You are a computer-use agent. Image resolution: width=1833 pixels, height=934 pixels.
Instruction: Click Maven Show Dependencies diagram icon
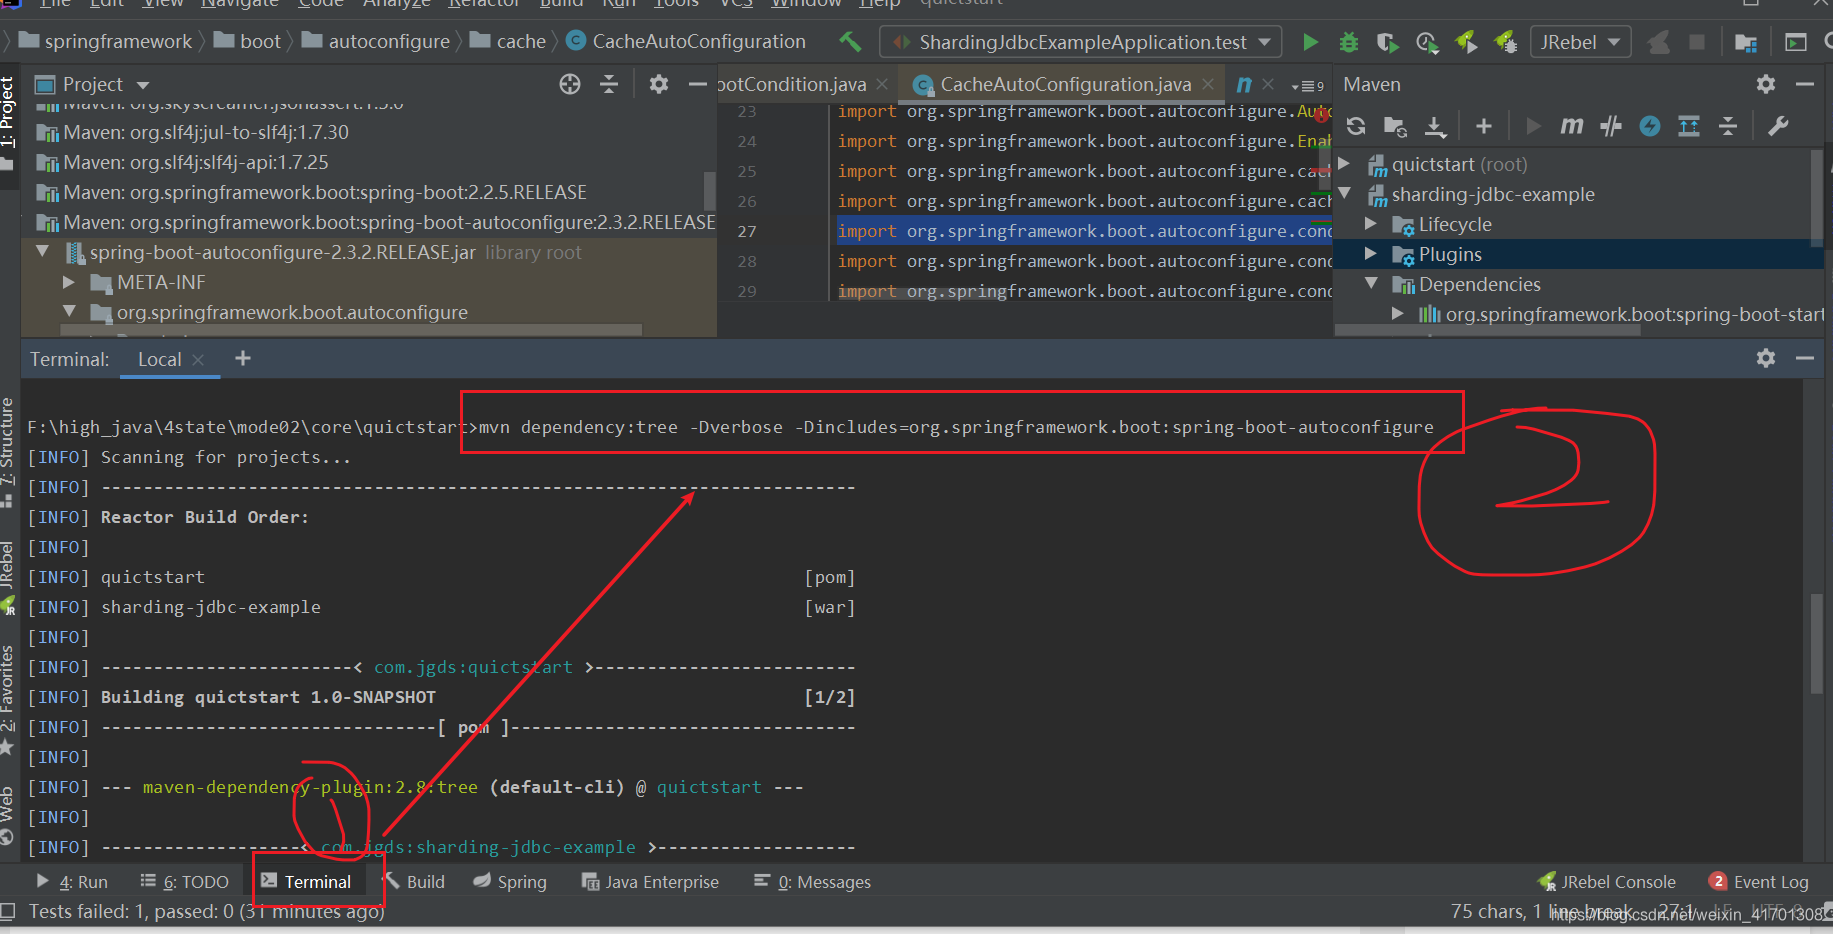pyautogui.click(x=1689, y=126)
